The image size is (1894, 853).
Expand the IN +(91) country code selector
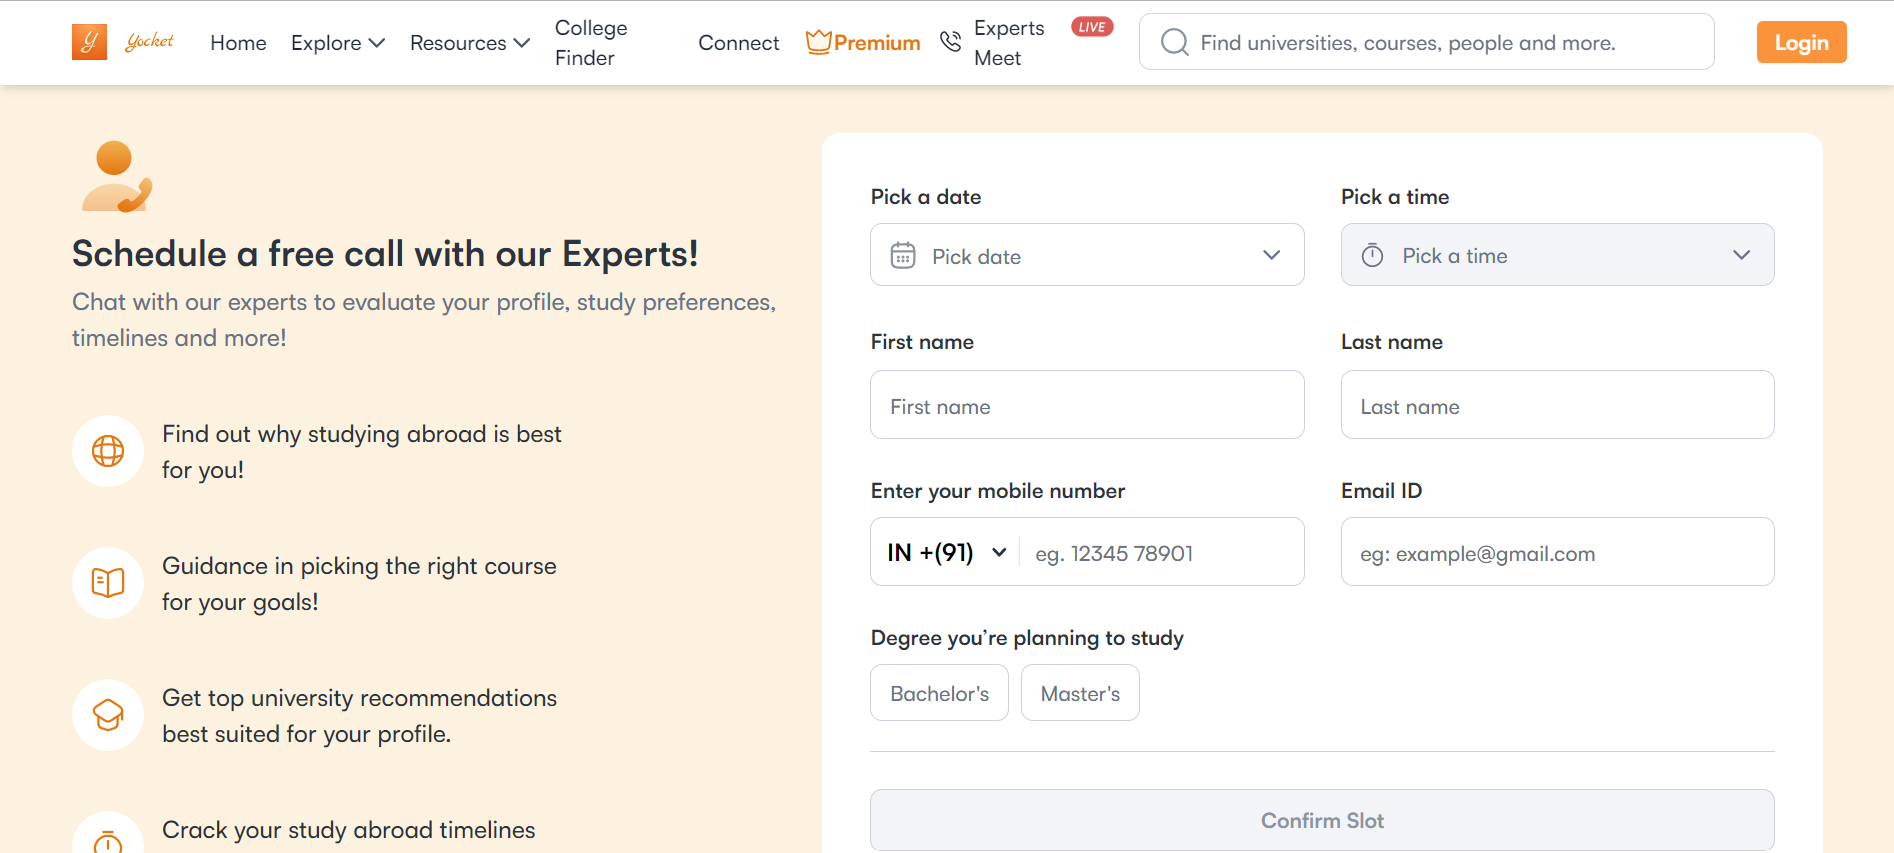(x=946, y=552)
